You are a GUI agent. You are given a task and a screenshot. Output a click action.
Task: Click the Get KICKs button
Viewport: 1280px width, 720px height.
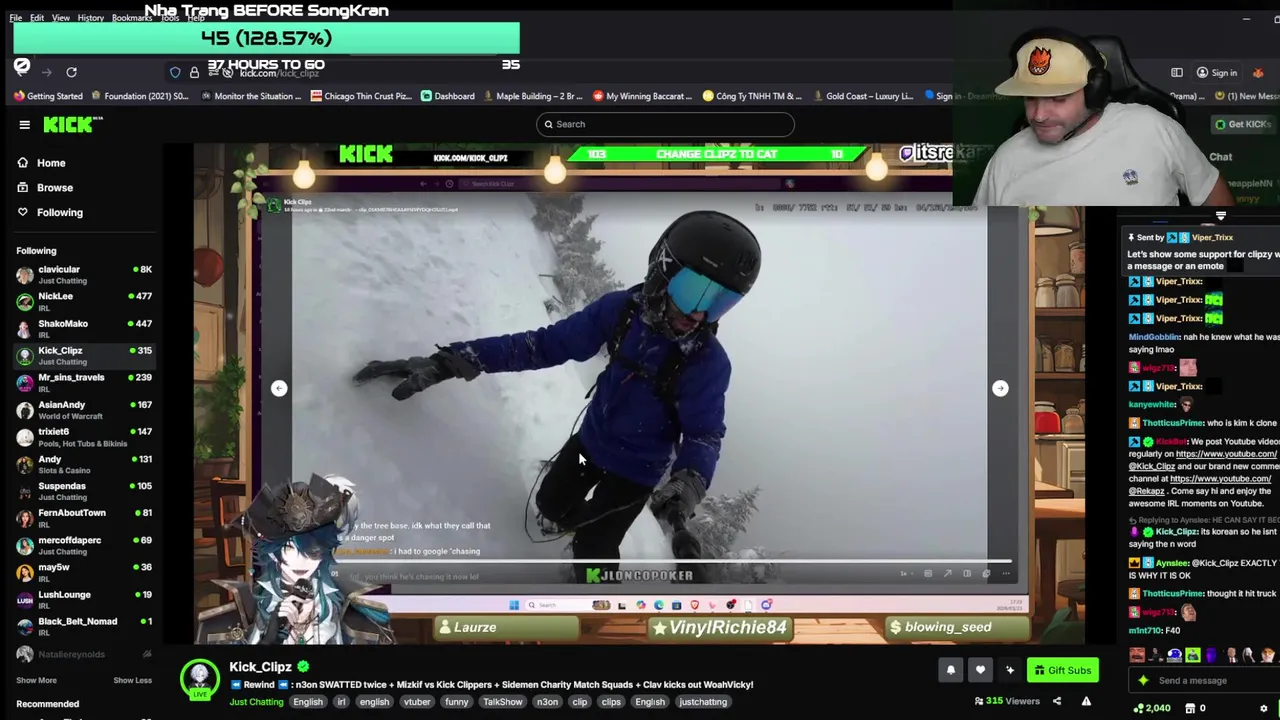1242,124
